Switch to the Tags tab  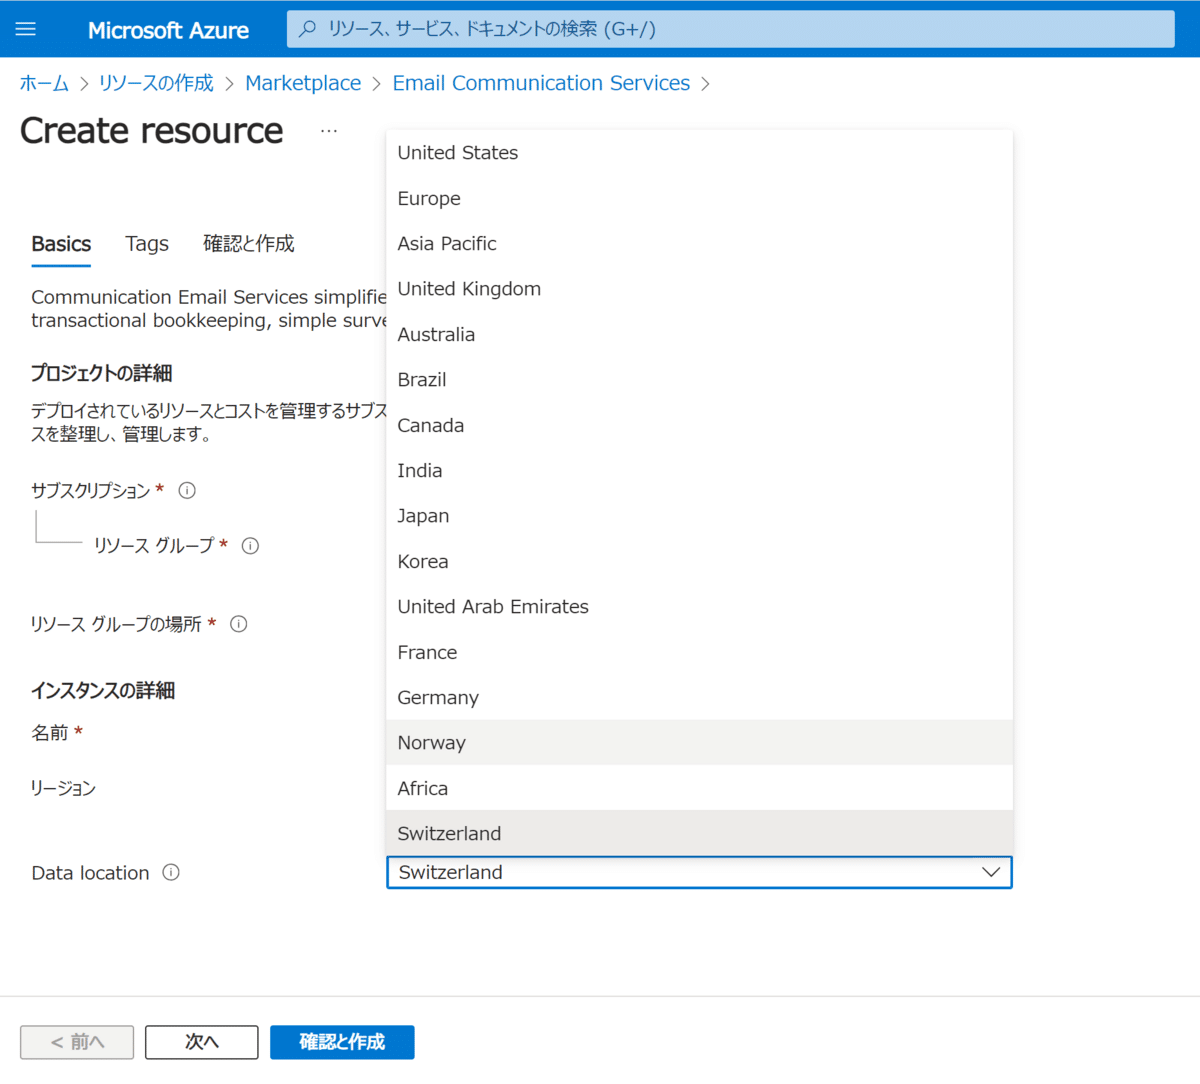point(147,244)
